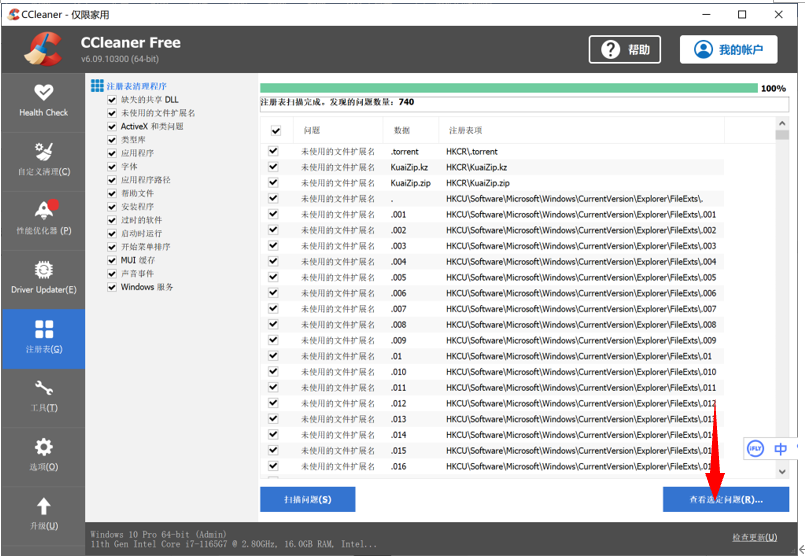Select the row with data .013

(492, 419)
